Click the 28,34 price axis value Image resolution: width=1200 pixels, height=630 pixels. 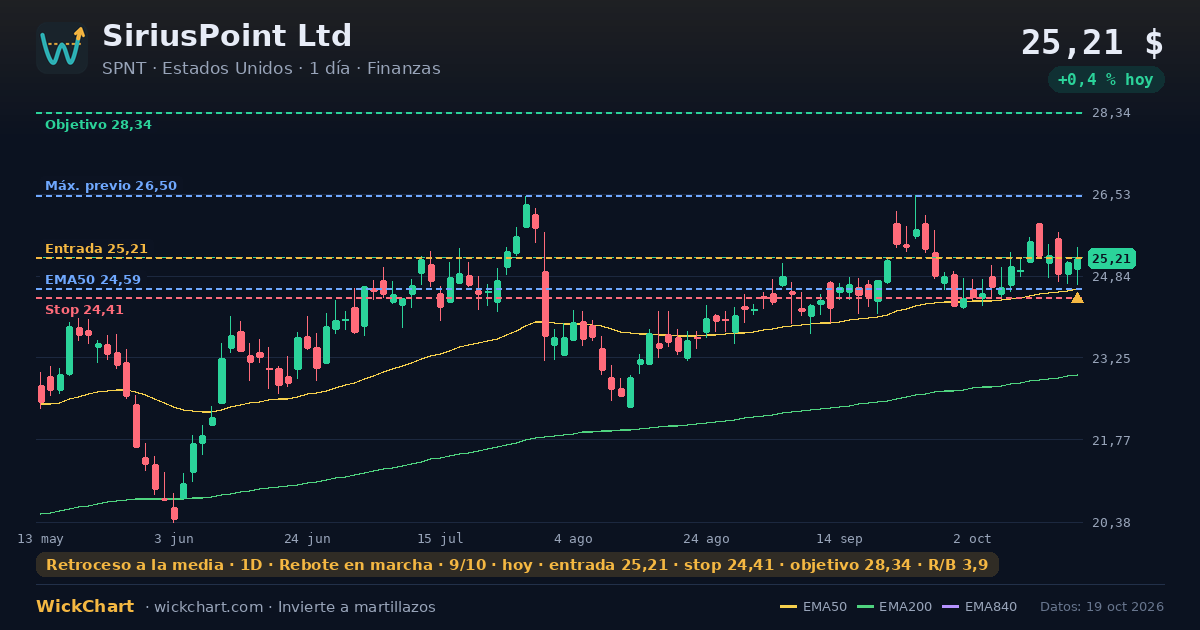tap(1111, 113)
